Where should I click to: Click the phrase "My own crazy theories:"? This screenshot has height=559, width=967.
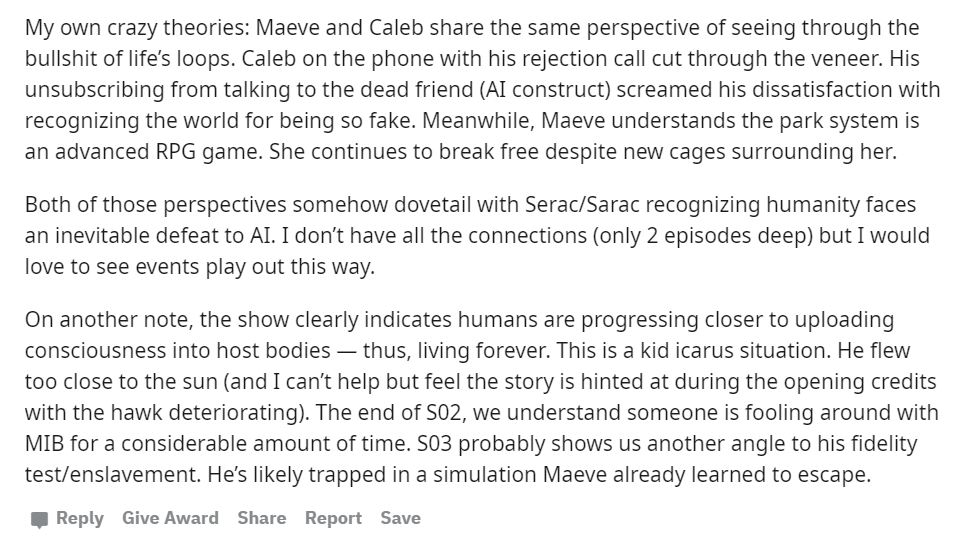tap(137, 28)
